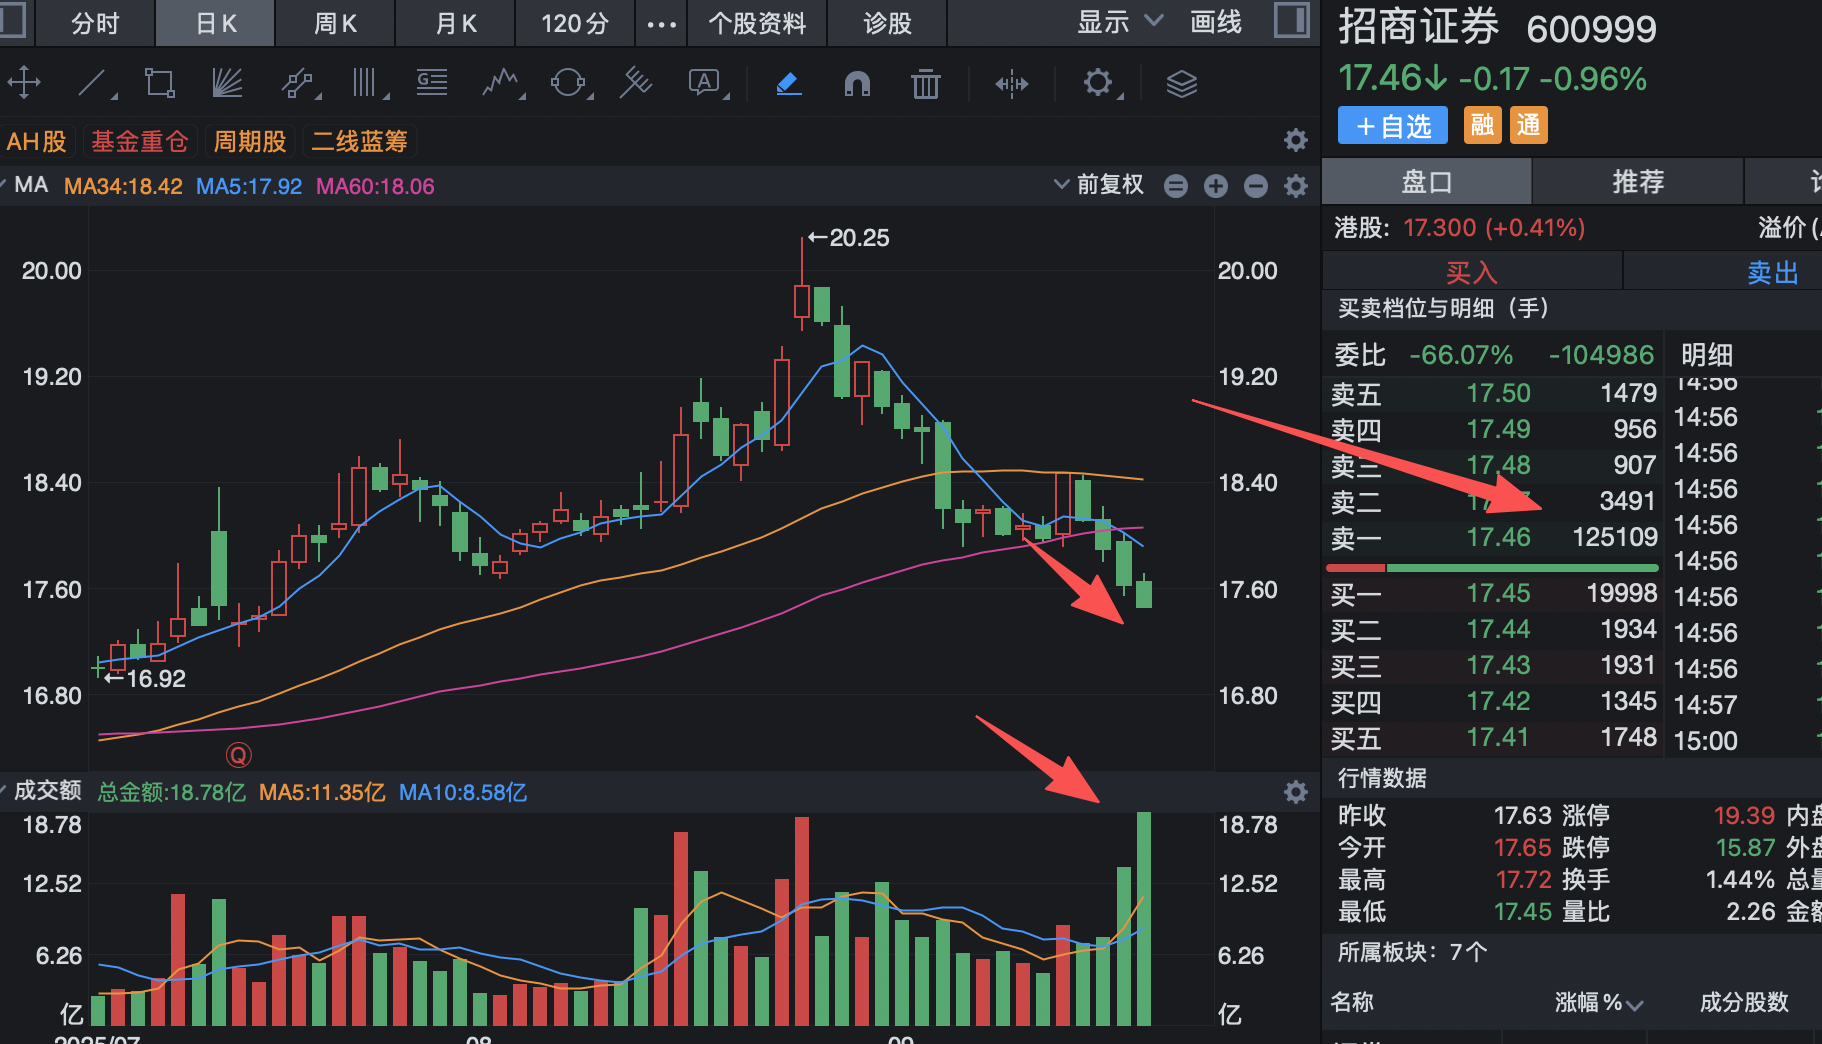Click 买一 price 17.45 row

(1493, 594)
